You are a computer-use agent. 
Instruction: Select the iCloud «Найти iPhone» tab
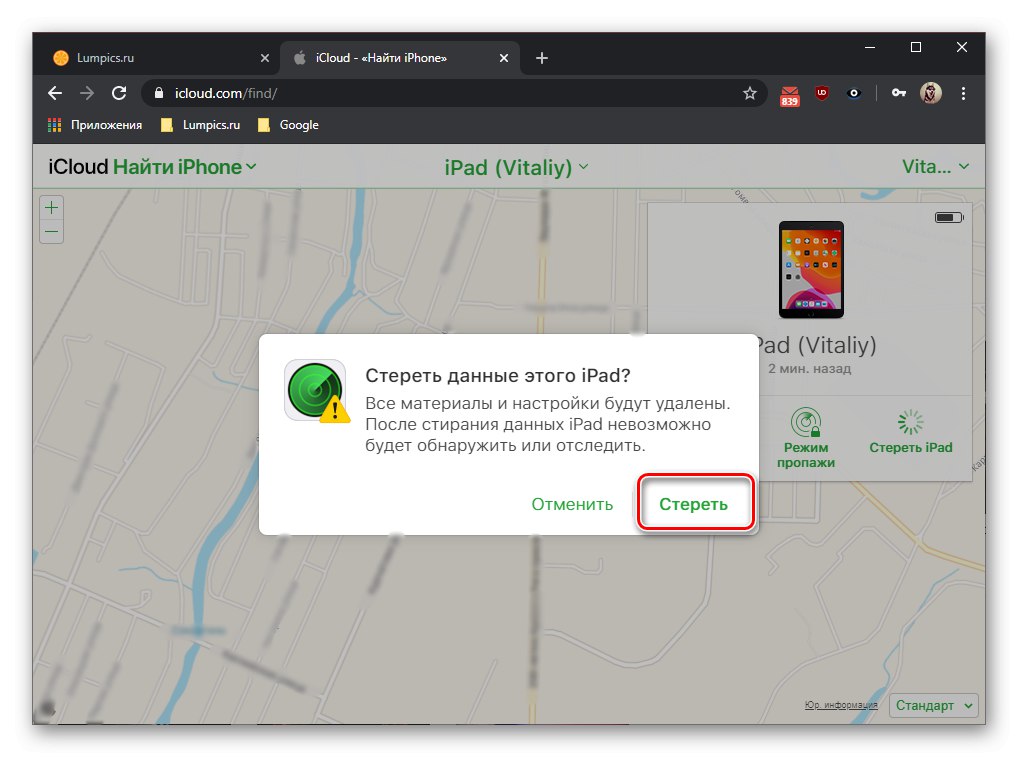[400, 58]
